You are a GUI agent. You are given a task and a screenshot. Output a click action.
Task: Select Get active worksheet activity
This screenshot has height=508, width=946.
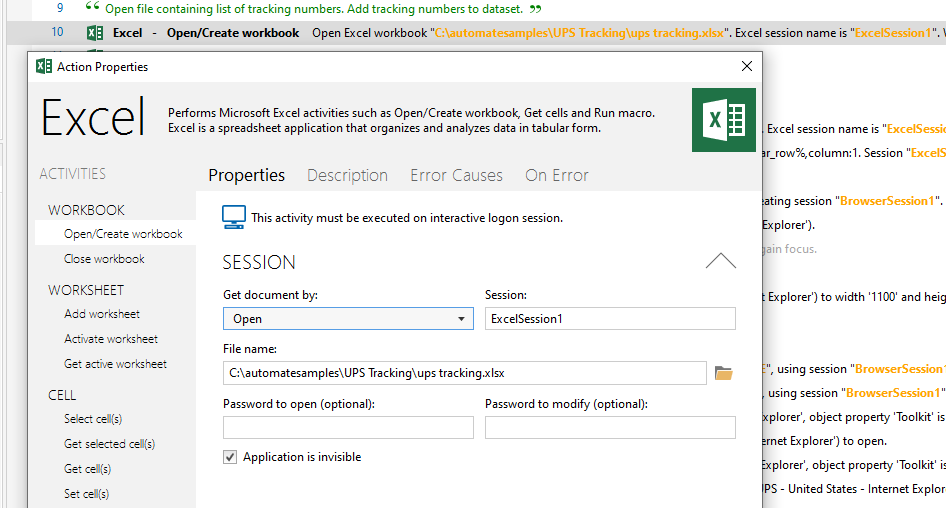tap(115, 364)
